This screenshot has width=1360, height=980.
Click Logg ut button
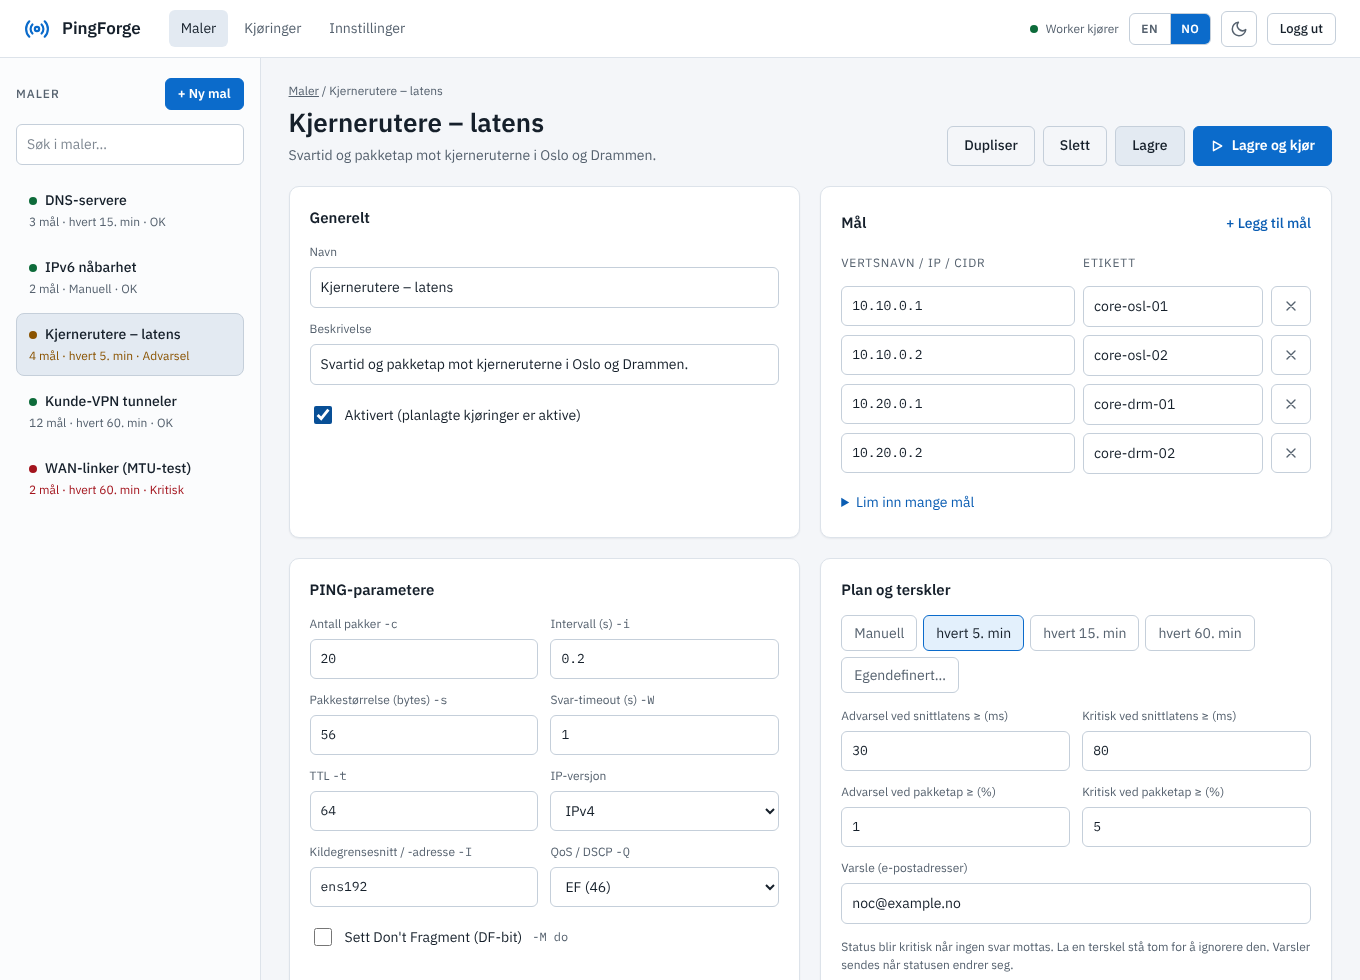pyautogui.click(x=1301, y=29)
